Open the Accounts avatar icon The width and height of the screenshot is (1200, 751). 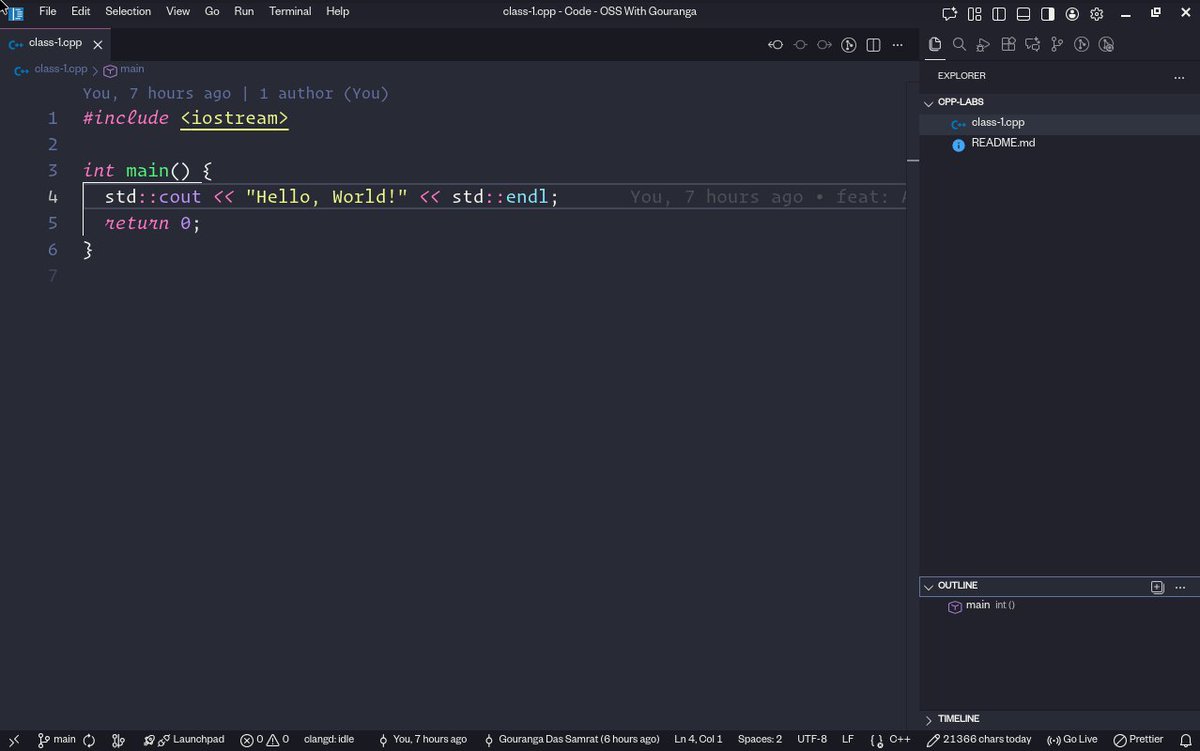(1072, 13)
